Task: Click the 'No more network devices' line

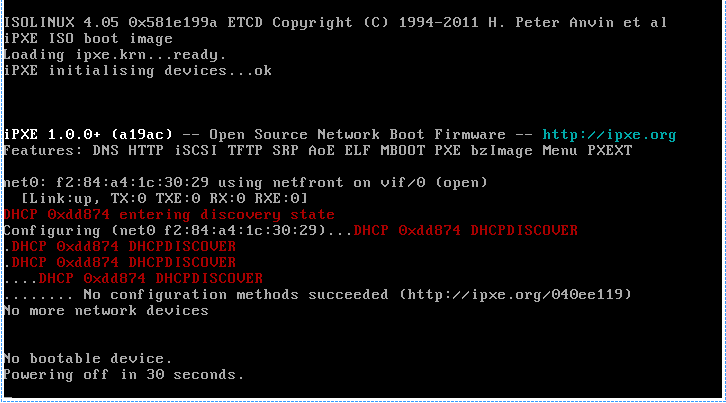Action: click(x=106, y=310)
